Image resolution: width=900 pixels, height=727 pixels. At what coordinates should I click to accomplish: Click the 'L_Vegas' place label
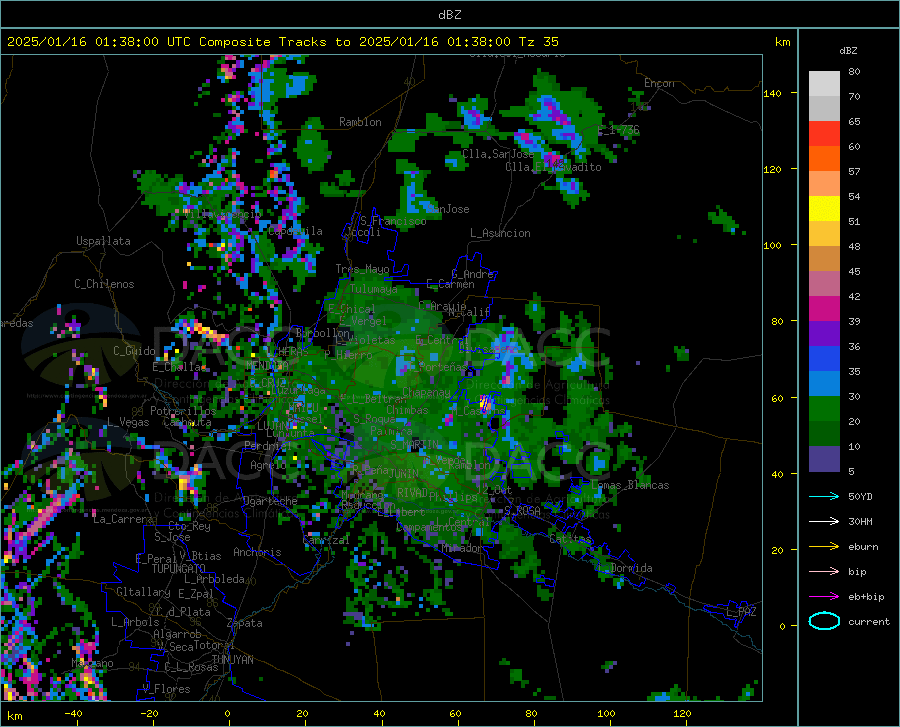(x=128, y=422)
